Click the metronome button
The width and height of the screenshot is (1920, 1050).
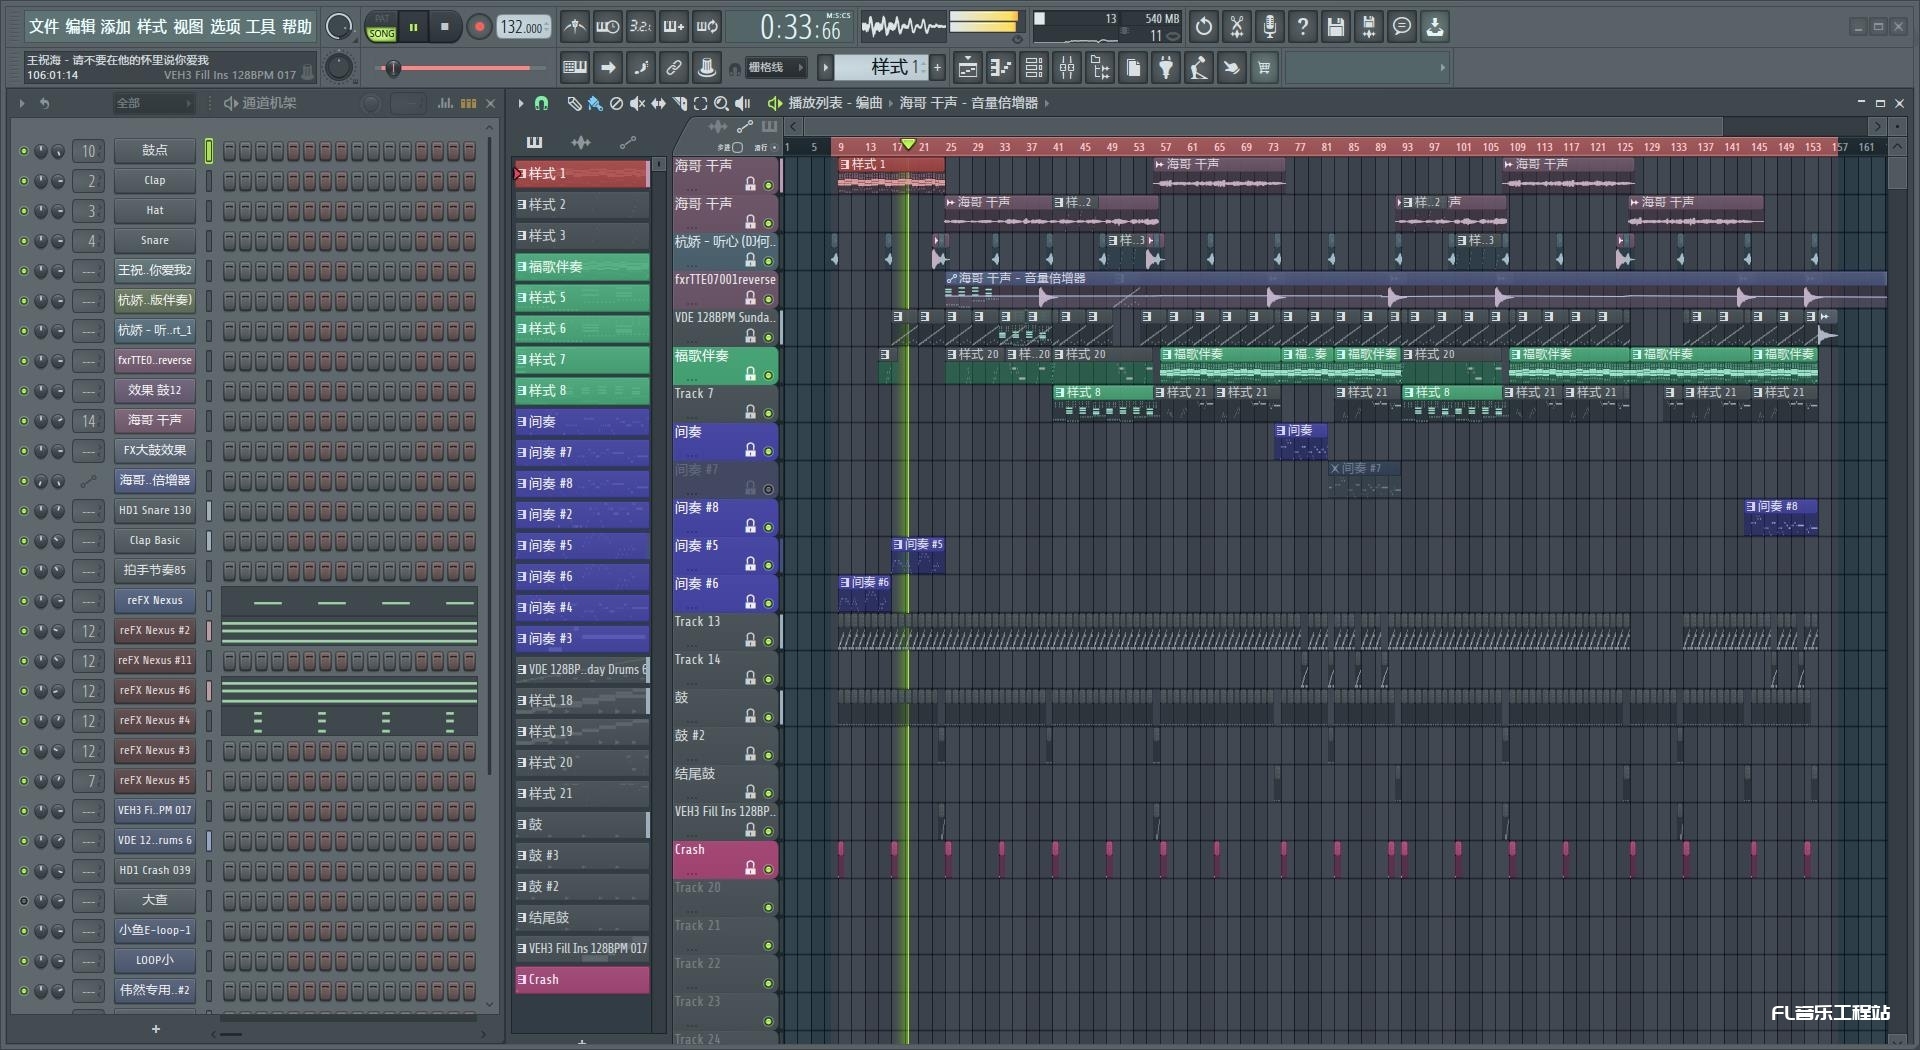point(574,27)
